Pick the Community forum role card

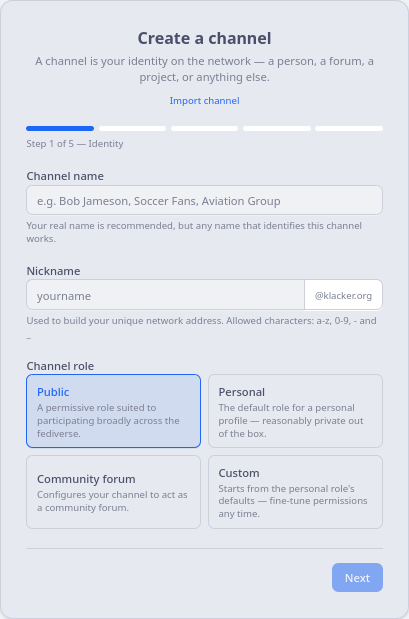pos(114,492)
